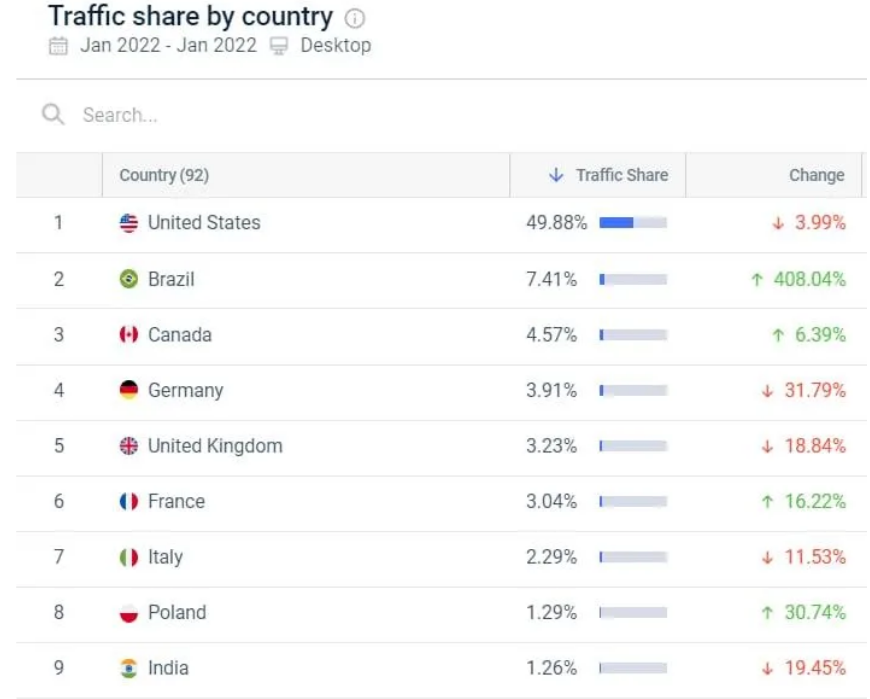This screenshot has height=699, width=870.
Task: Click the Brazil flag icon
Action: (x=129, y=279)
